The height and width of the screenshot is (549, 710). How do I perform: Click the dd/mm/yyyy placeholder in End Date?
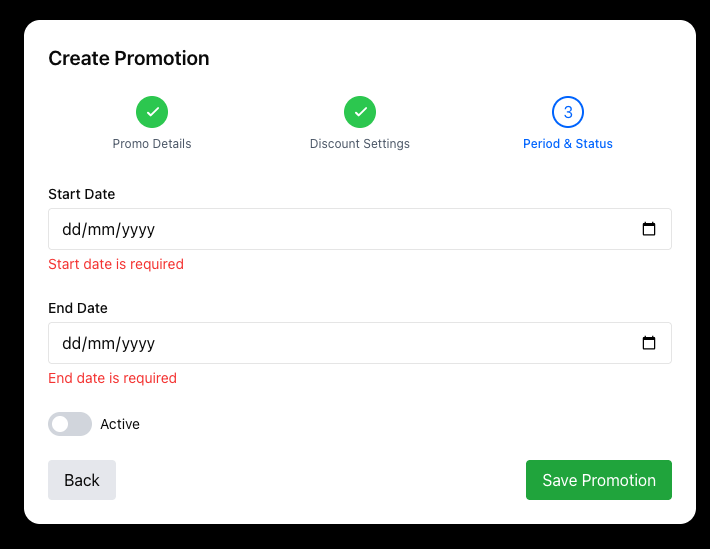pyautogui.click(x=109, y=343)
